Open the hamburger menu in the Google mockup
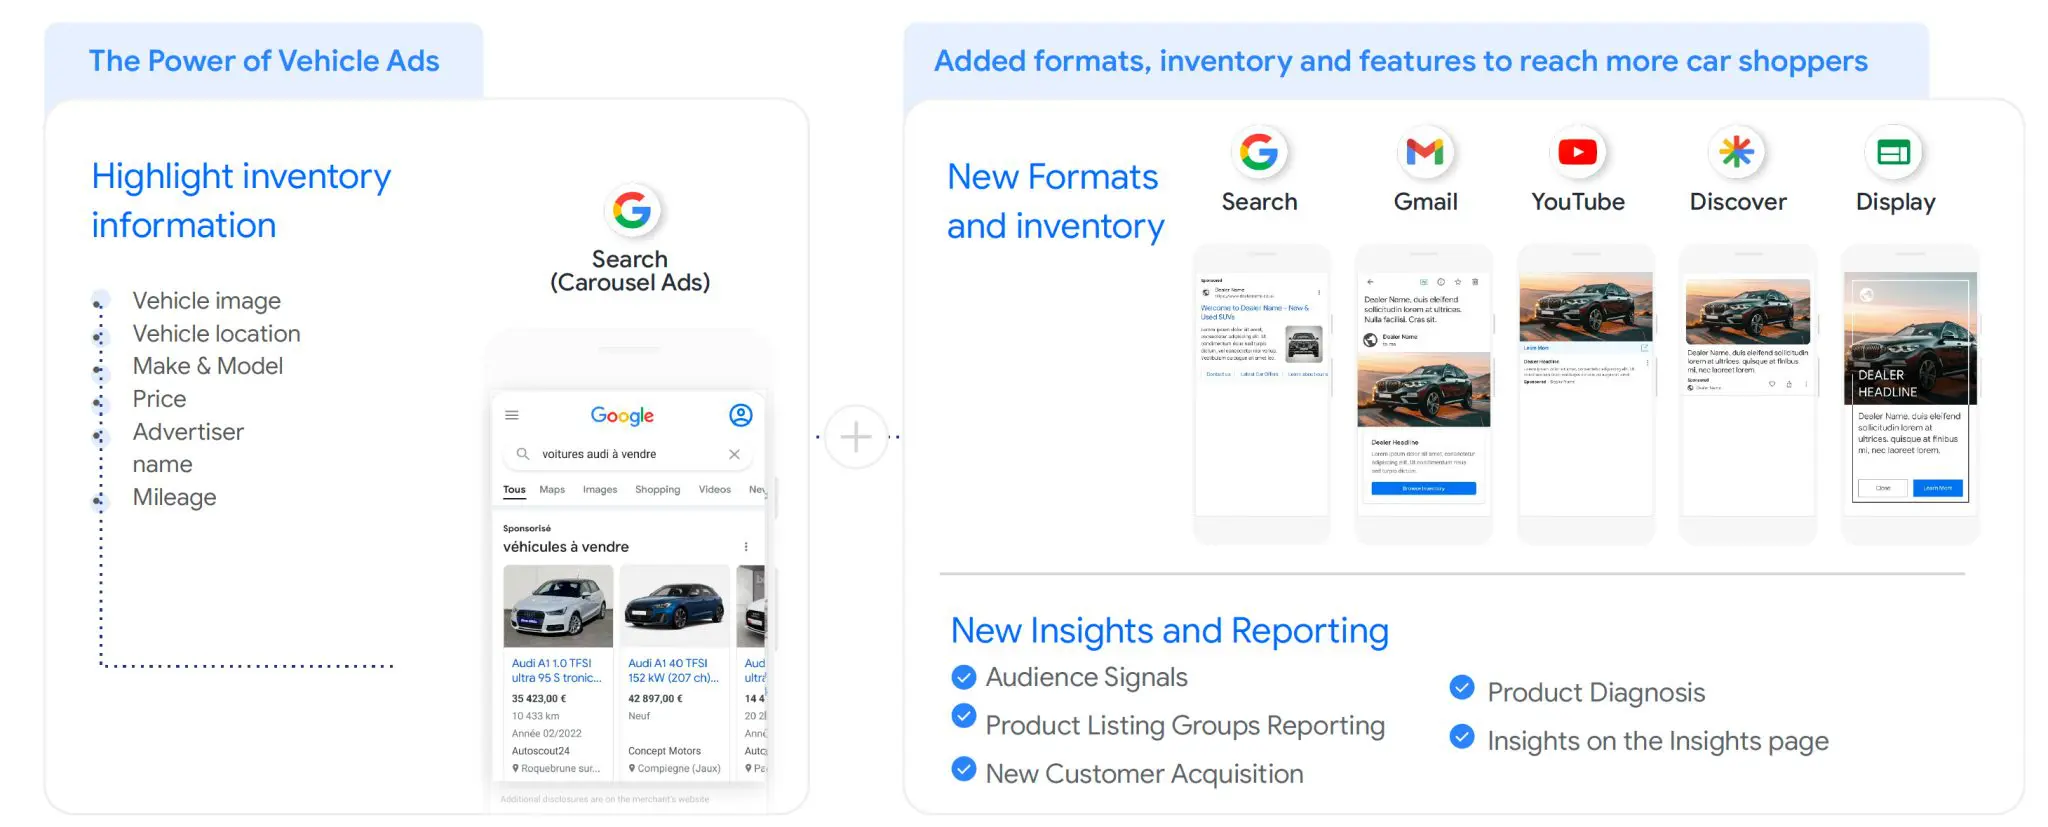 (512, 415)
